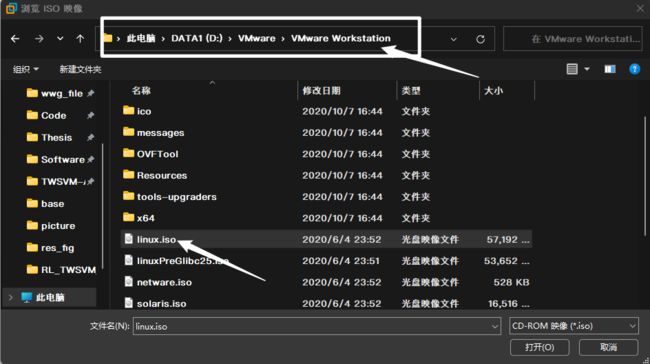Select DATA1 (D:) in the address path
The height and width of the screenshot is (364, 650).
coord(197,38)
